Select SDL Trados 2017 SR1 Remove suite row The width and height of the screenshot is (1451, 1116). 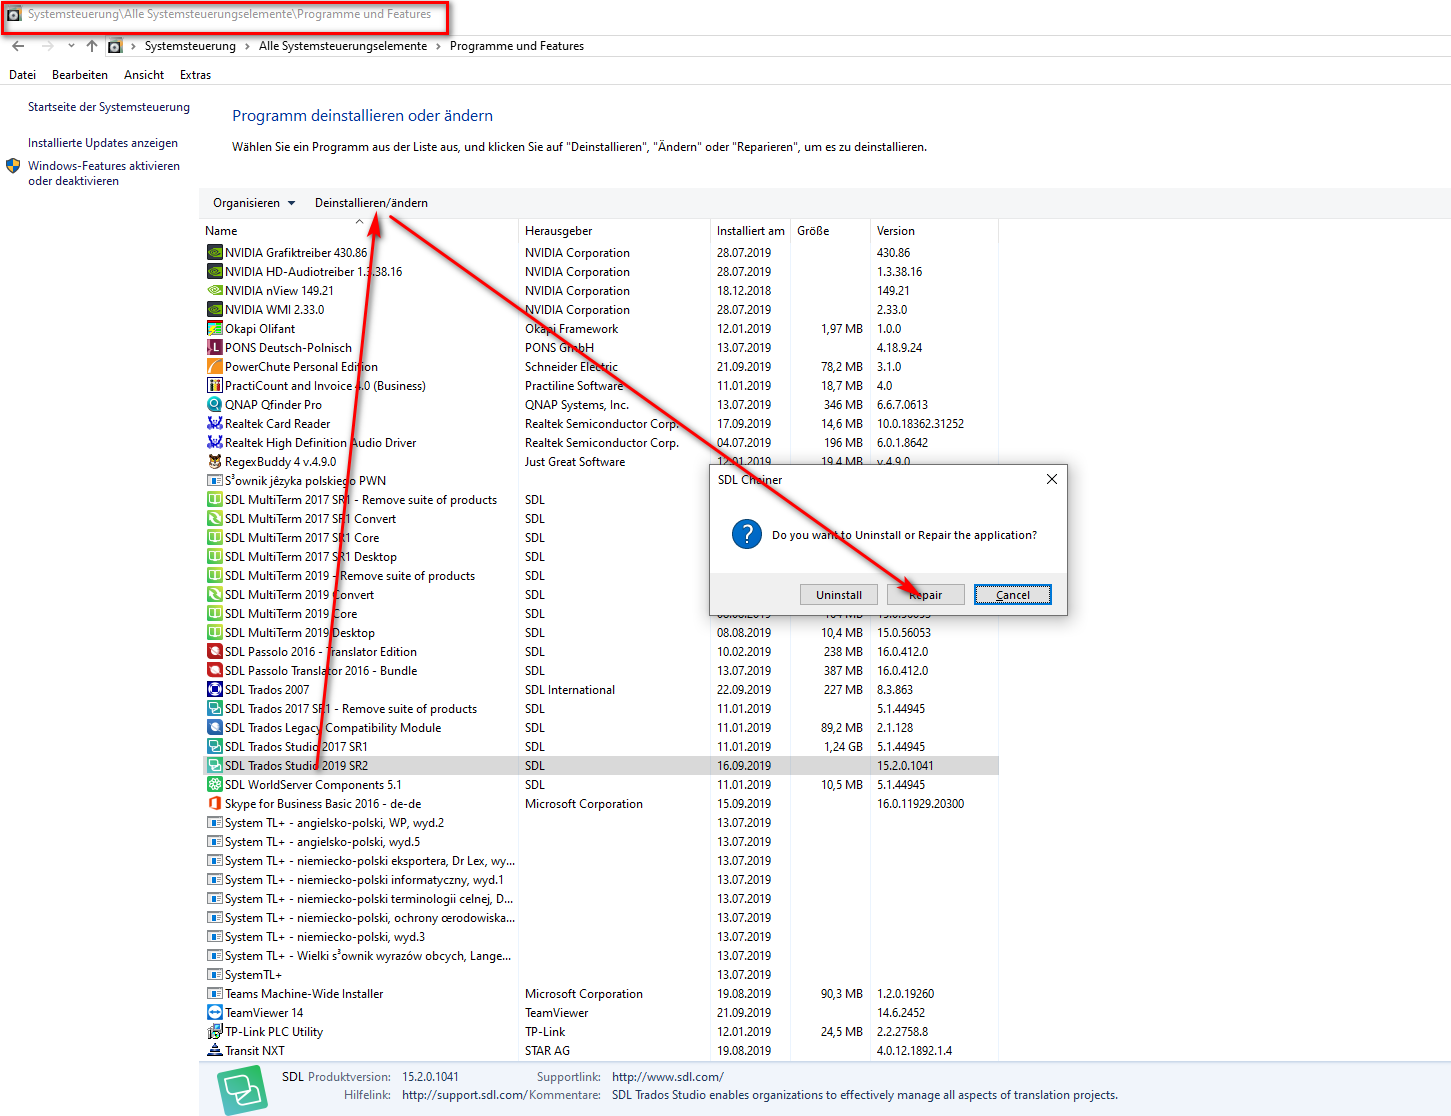coord(600,709)
